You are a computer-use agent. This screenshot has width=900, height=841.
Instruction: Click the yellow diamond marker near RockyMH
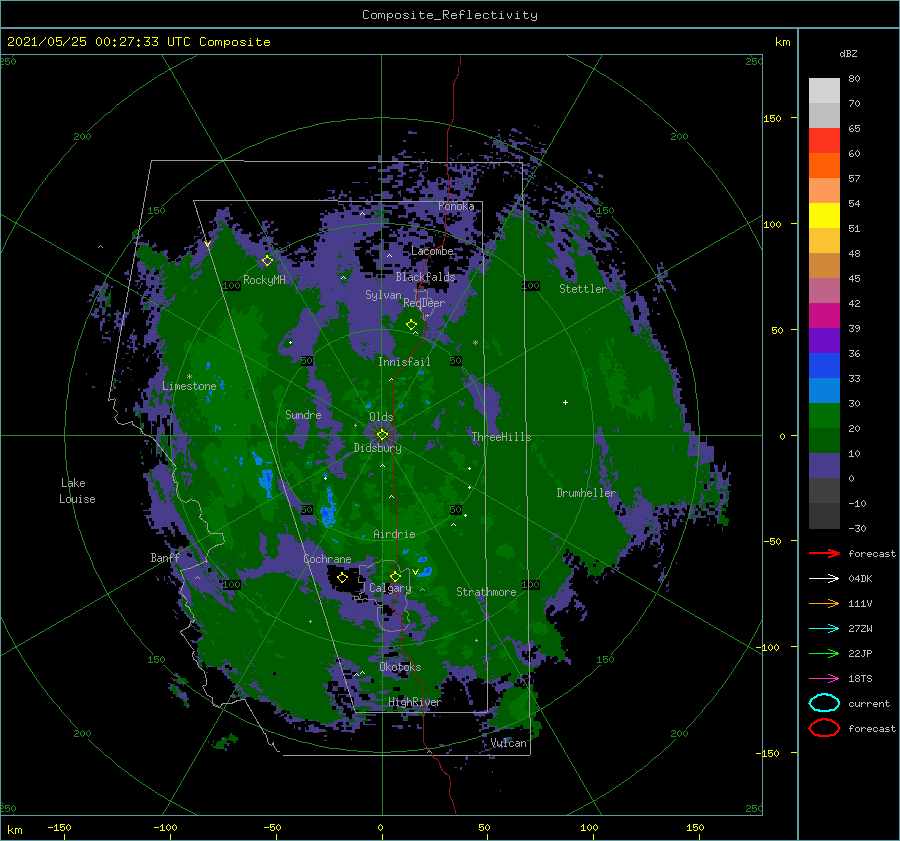coord(267,261)
